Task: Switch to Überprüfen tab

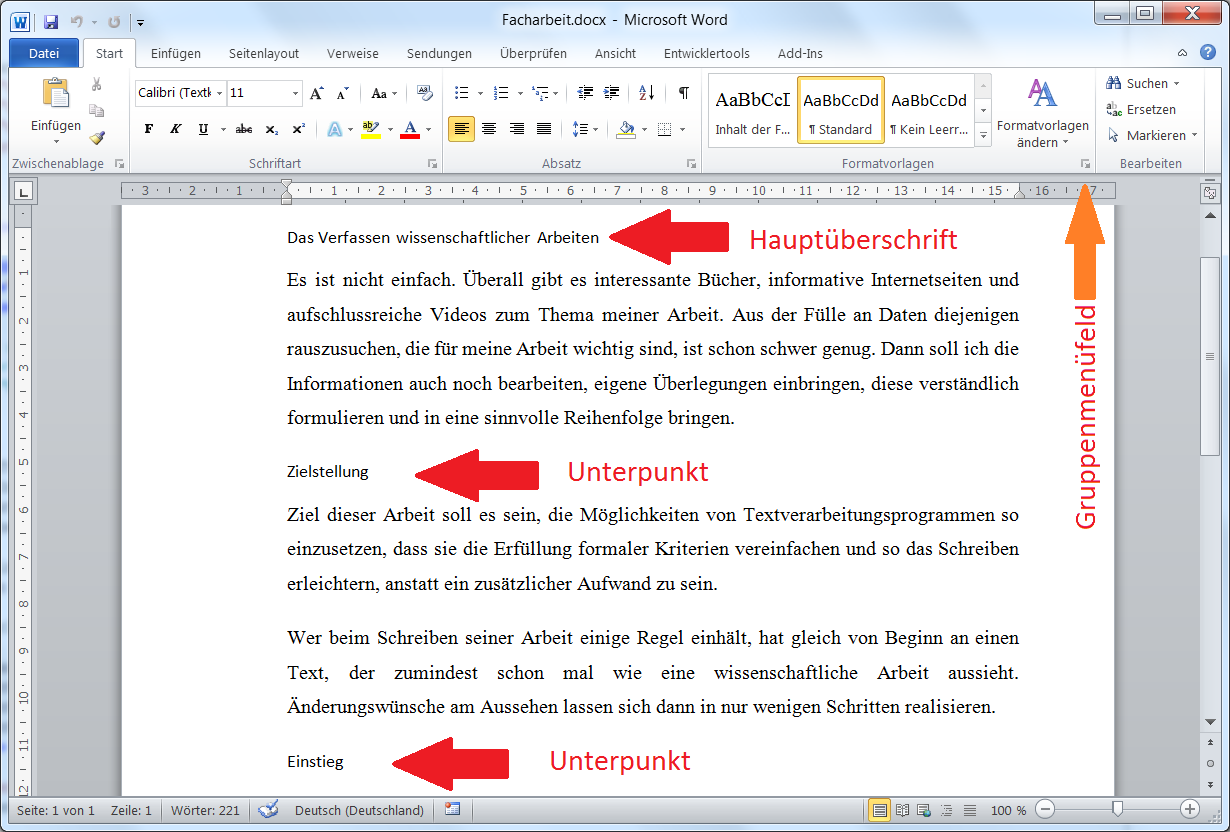Action: click(533, 54)
